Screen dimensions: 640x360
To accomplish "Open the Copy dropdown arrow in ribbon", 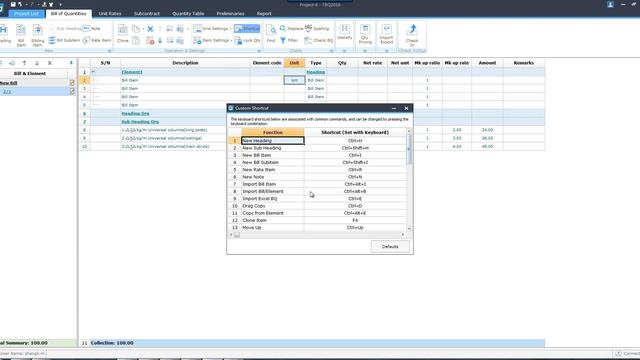I will 143,29.
